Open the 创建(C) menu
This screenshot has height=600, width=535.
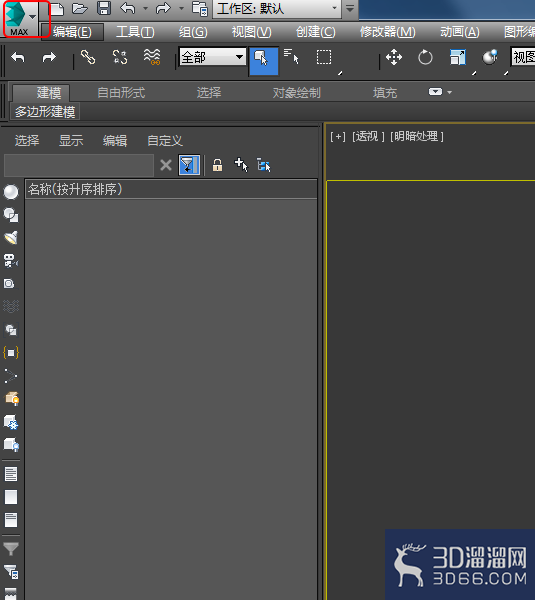(x=315, y=32)
